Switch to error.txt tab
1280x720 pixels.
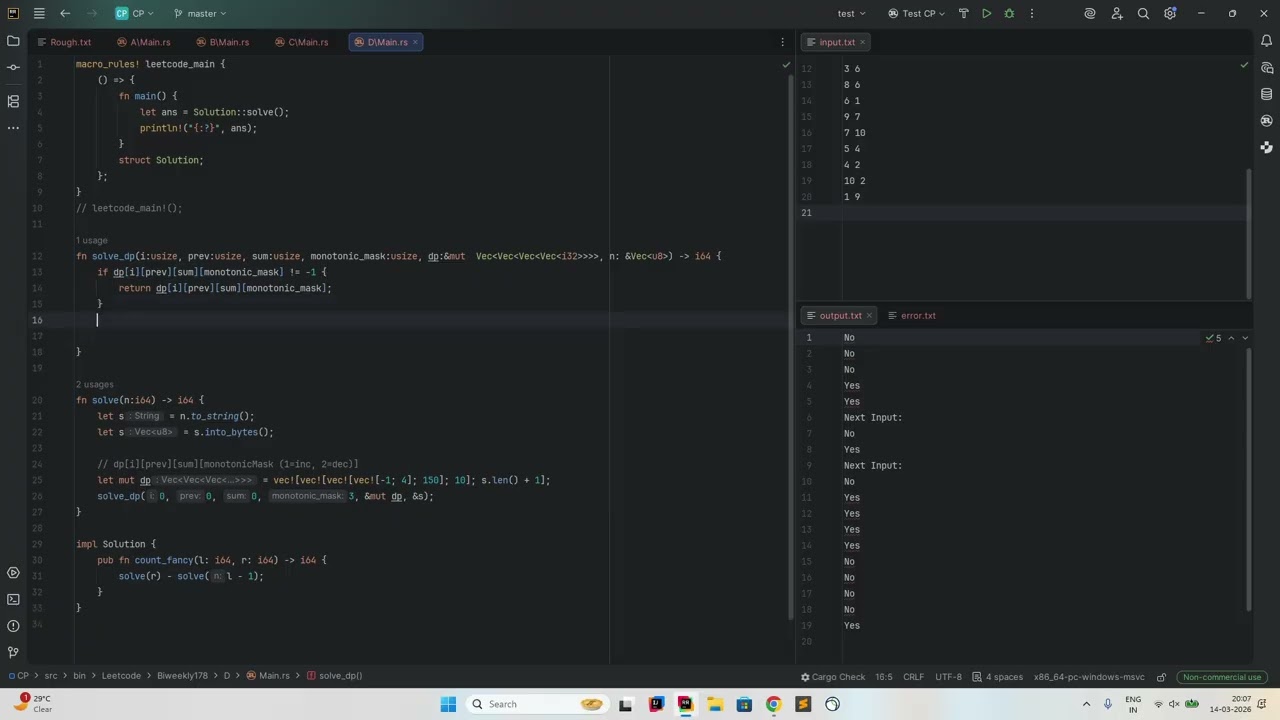tap(912, 316)
